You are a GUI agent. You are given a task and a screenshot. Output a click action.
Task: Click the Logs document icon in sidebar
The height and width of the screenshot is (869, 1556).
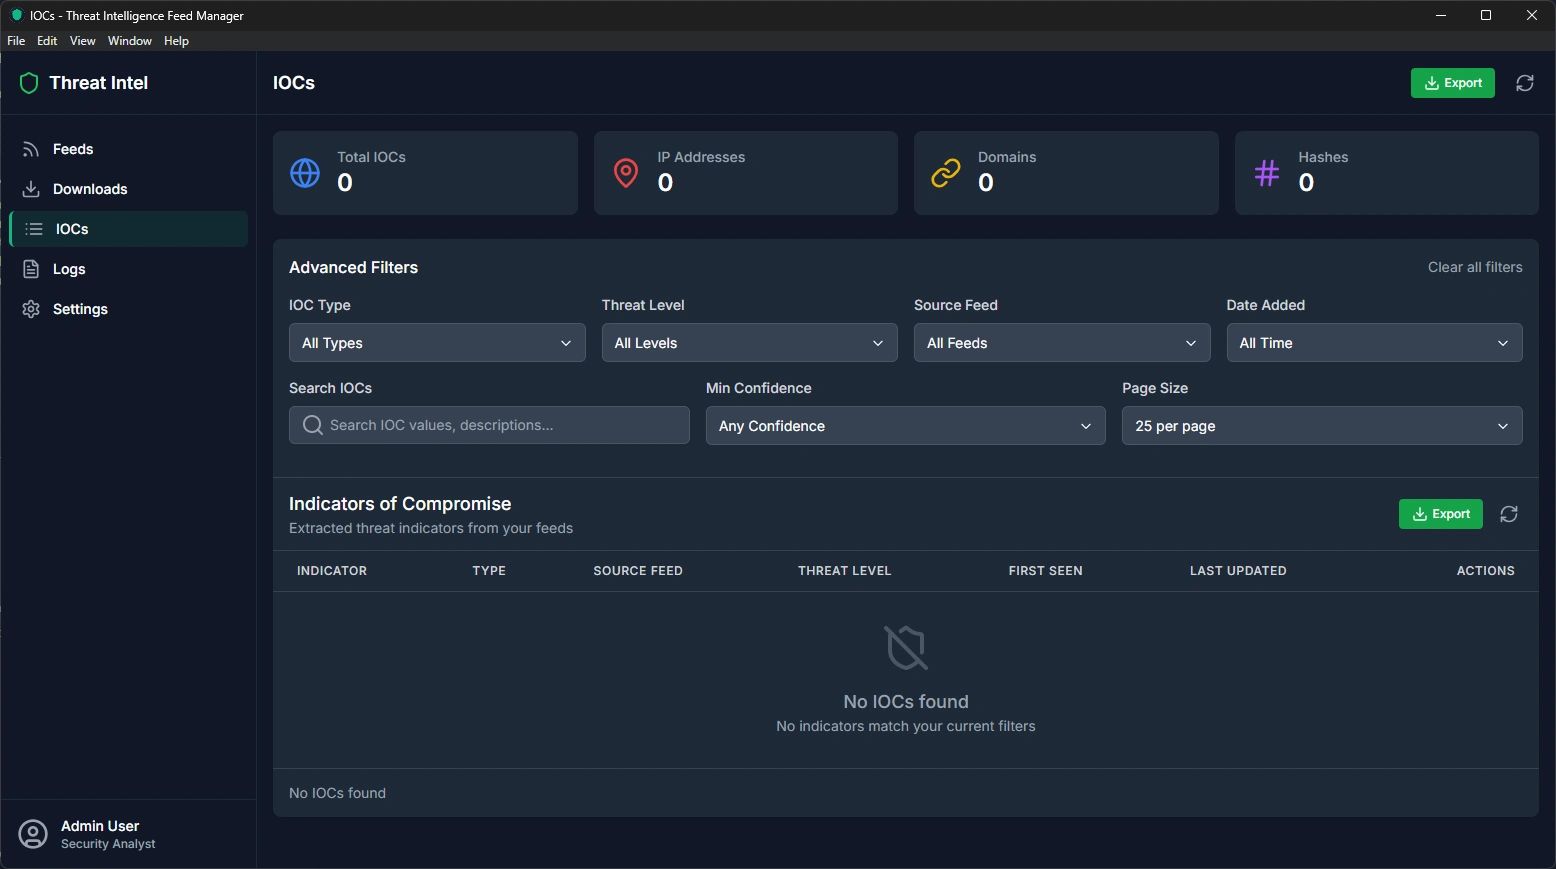click(31, 269)
